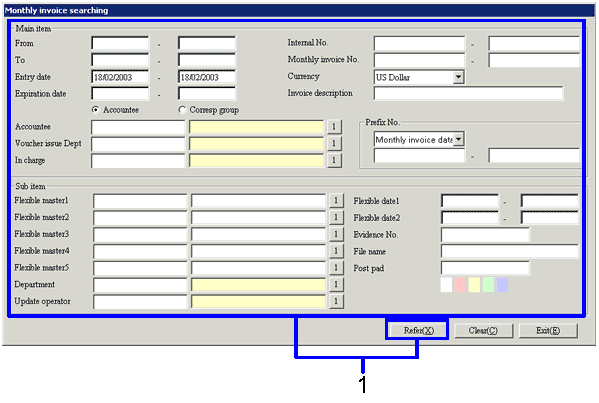Select the Corresp group radio button
Screen dimensions: 599x403
(x=182, y=110)
